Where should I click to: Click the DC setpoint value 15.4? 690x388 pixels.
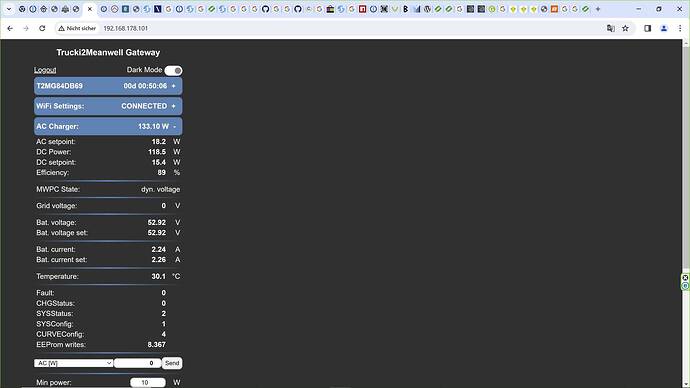[158, 162]
